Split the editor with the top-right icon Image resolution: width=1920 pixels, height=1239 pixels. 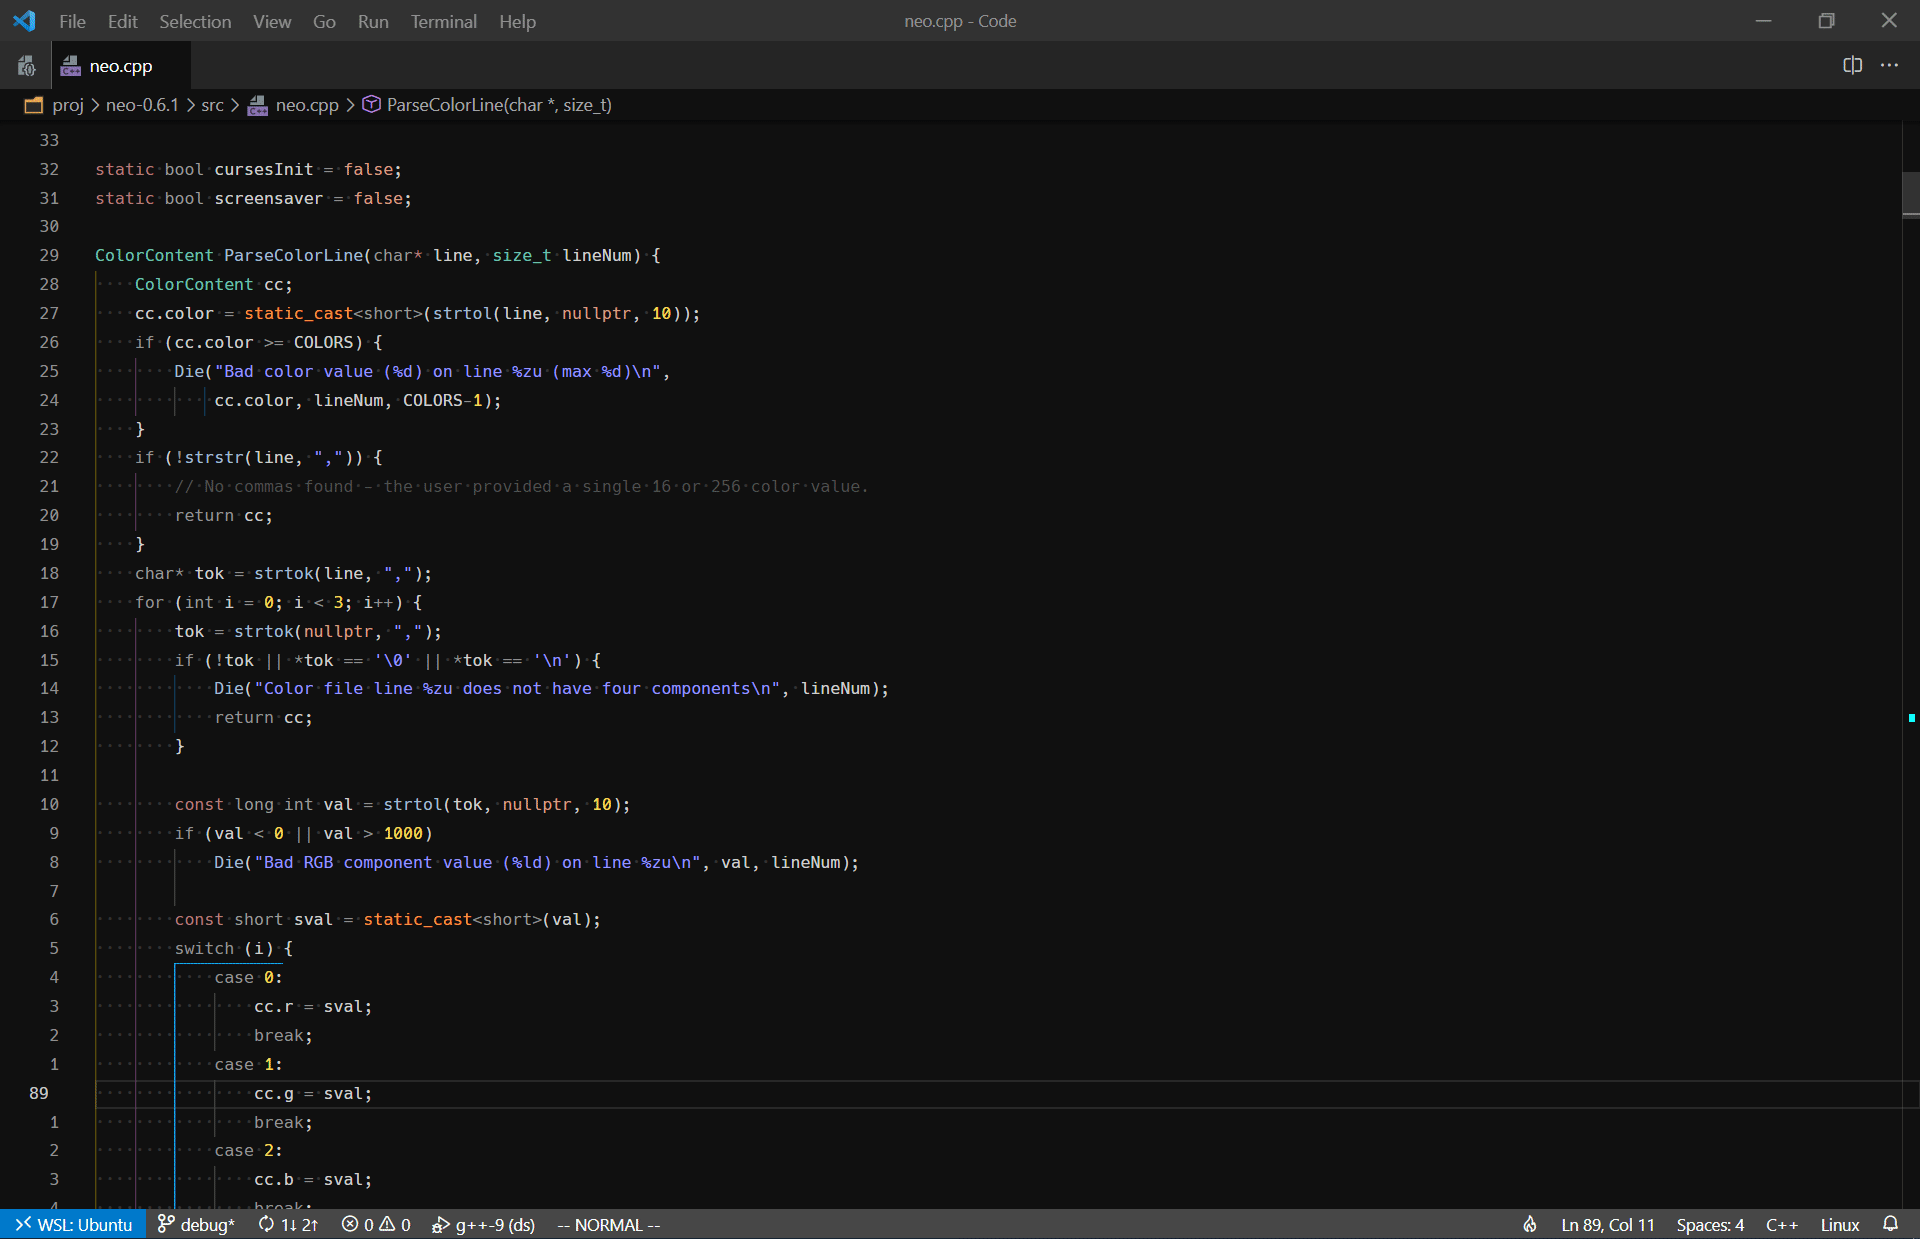pyautogui.click(x=1852, y=65)
